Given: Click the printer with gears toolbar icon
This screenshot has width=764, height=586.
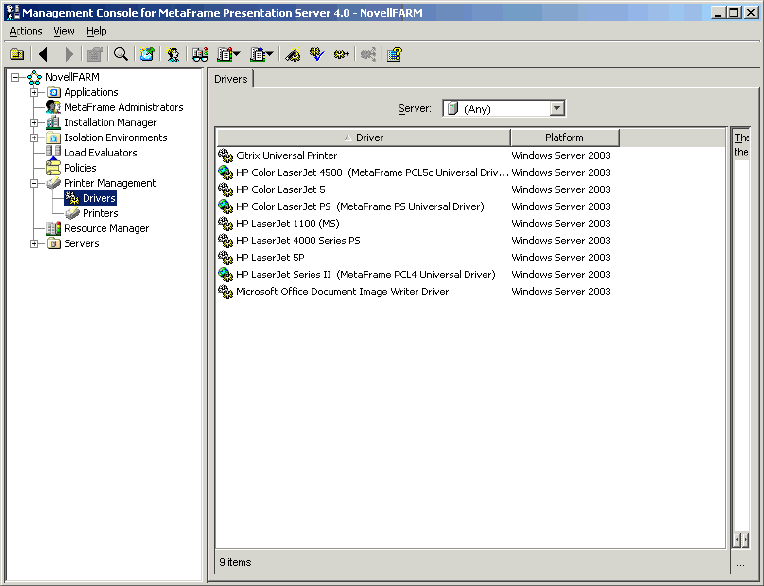Looking at the screenshot, I should coord(292,54).
